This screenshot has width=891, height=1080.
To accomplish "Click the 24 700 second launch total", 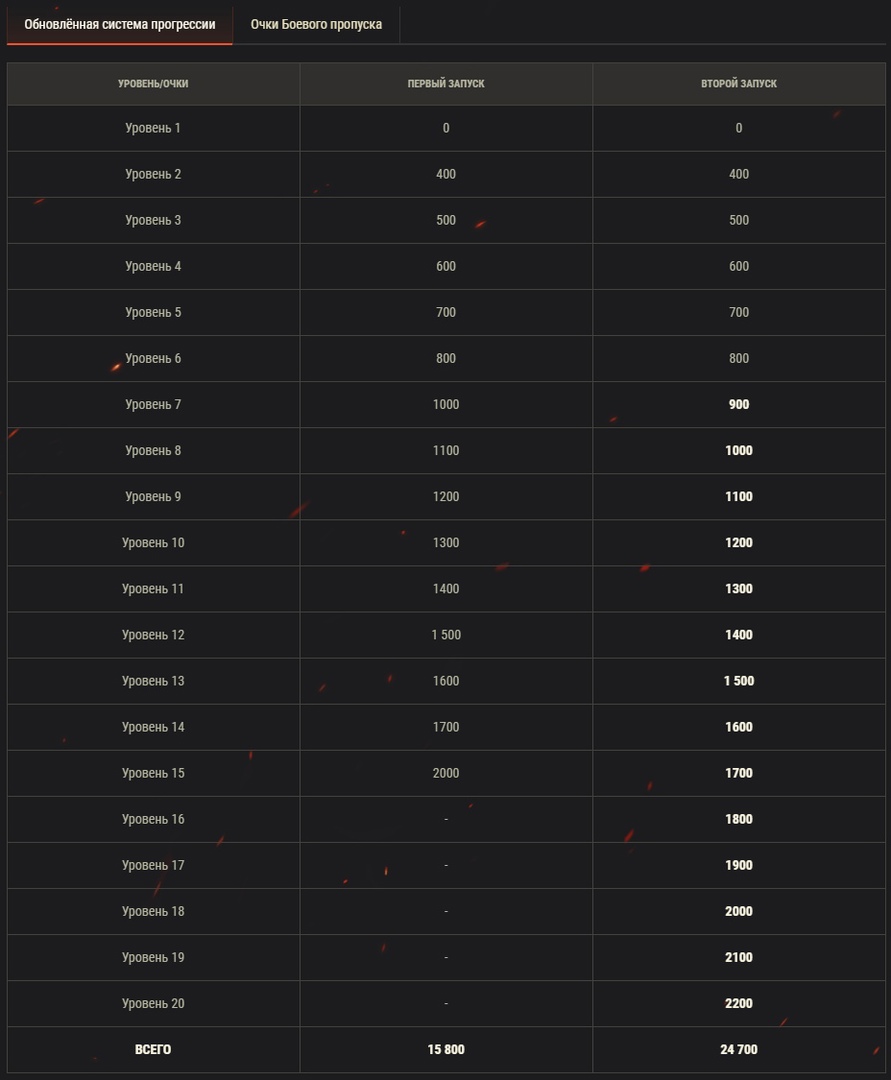I will 739,1050.
